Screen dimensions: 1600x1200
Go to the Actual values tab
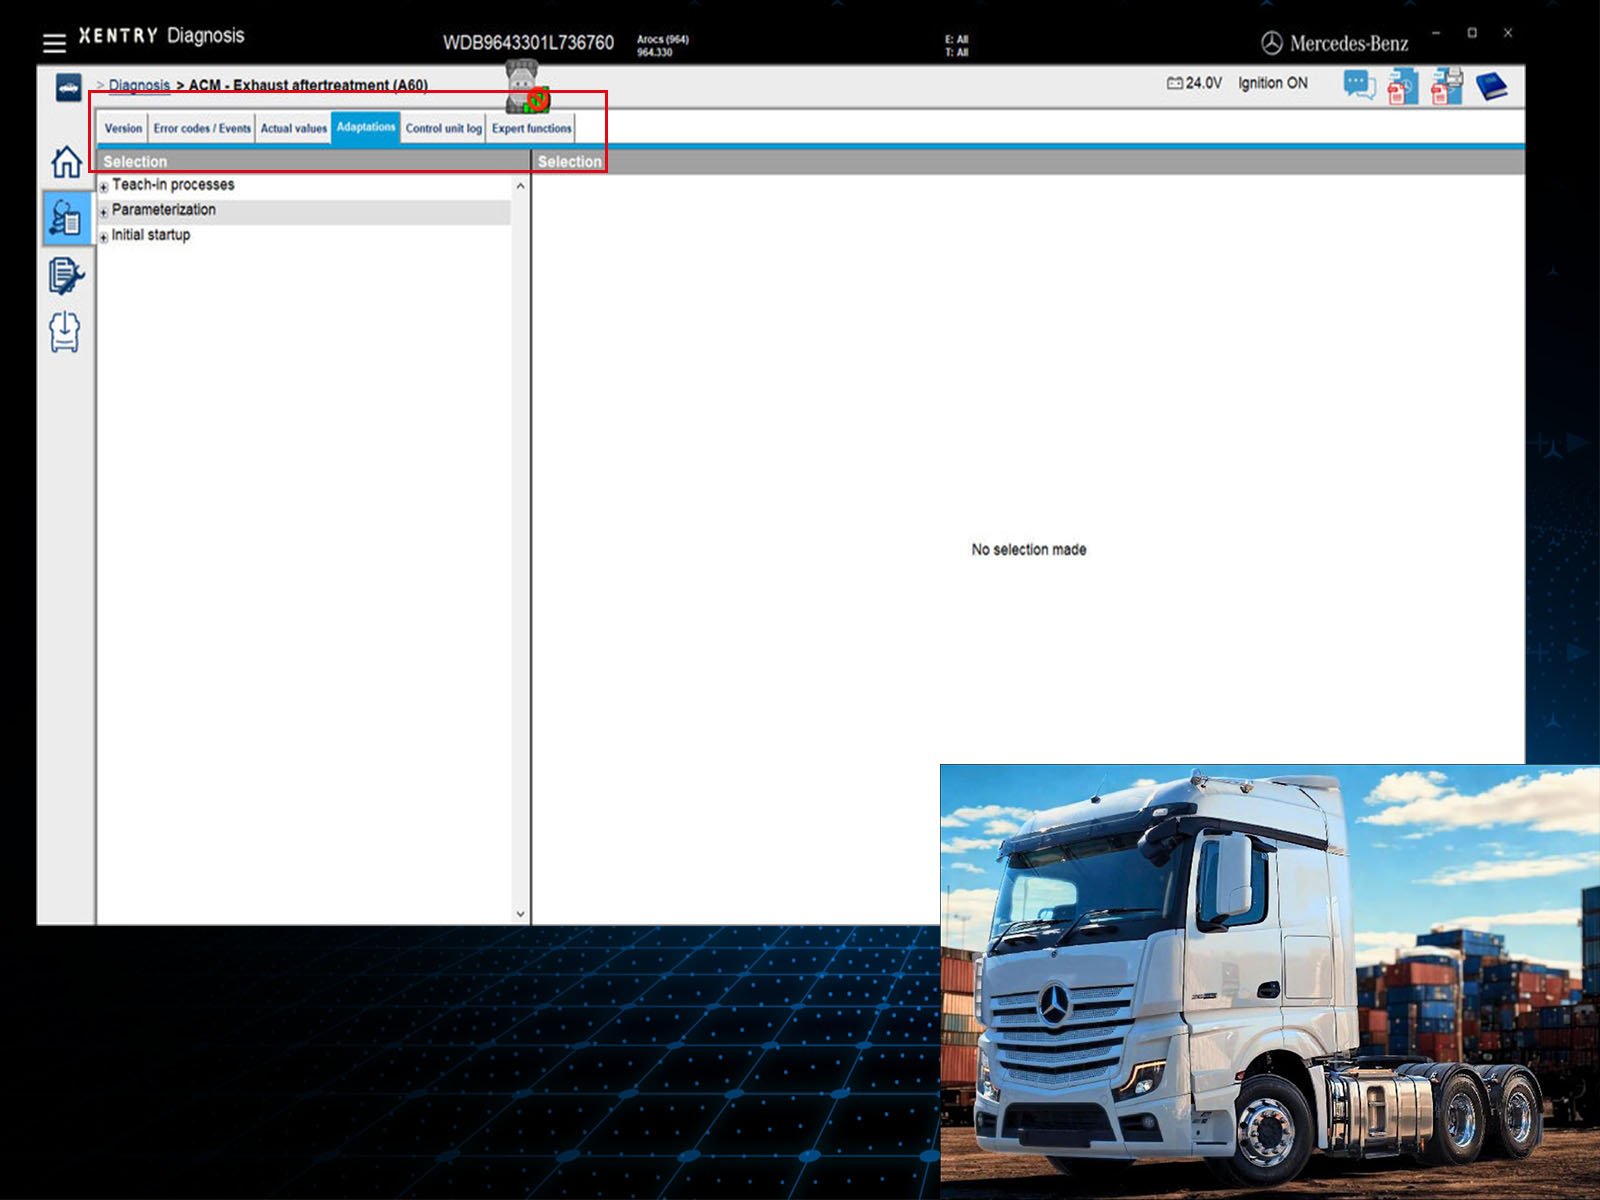coord(293,129)
